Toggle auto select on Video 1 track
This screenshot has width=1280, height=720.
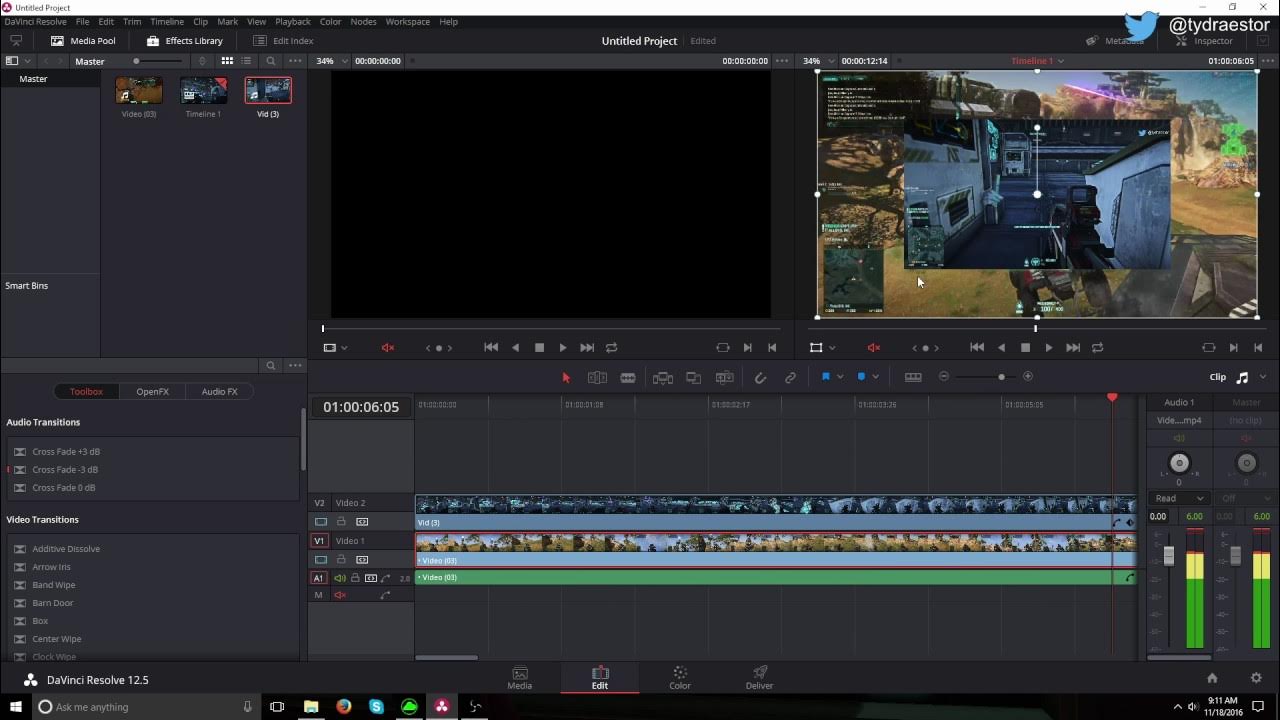click(x=362, y=560)
